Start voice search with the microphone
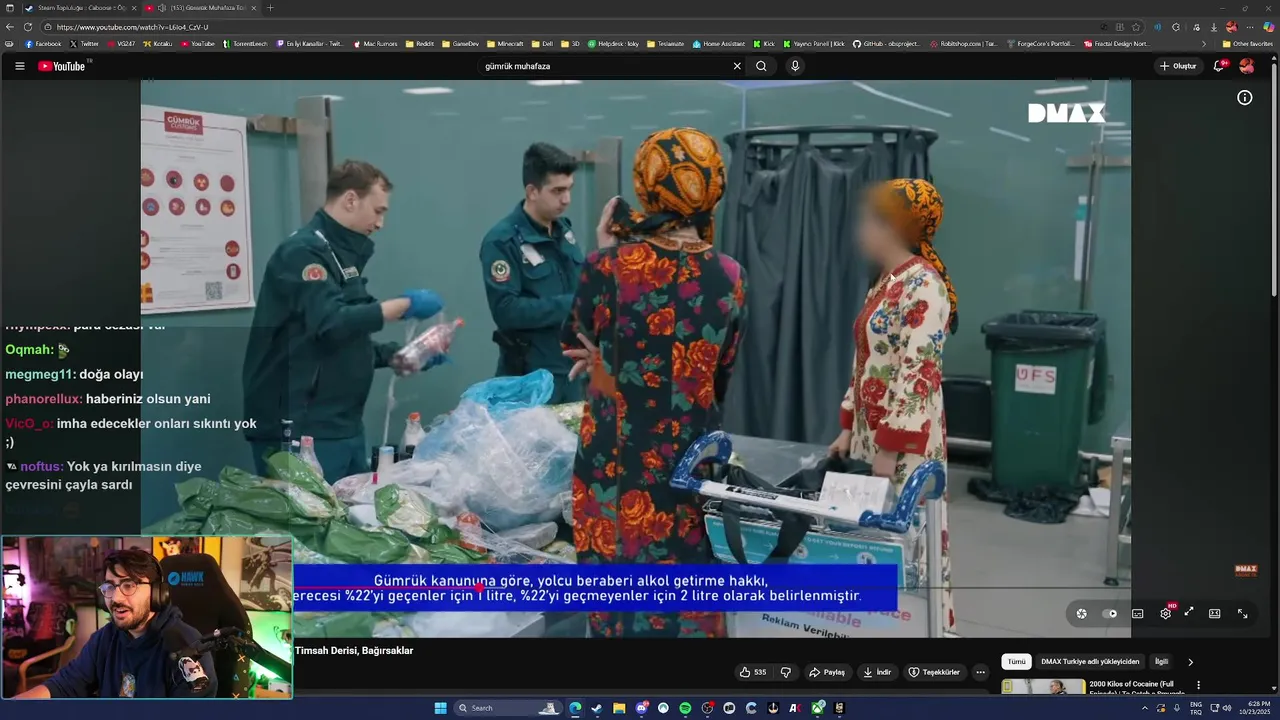Viewport: 1280px width, 720px height. coord(795,66)
